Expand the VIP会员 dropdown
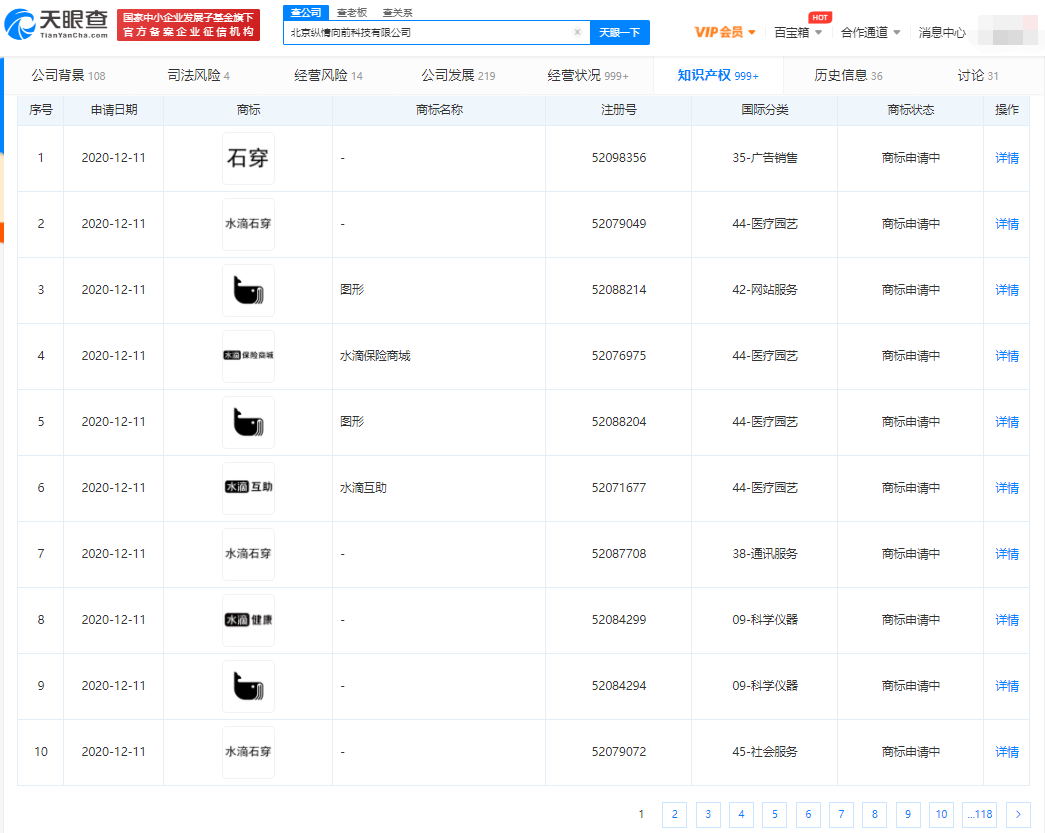 coord(725,32)
